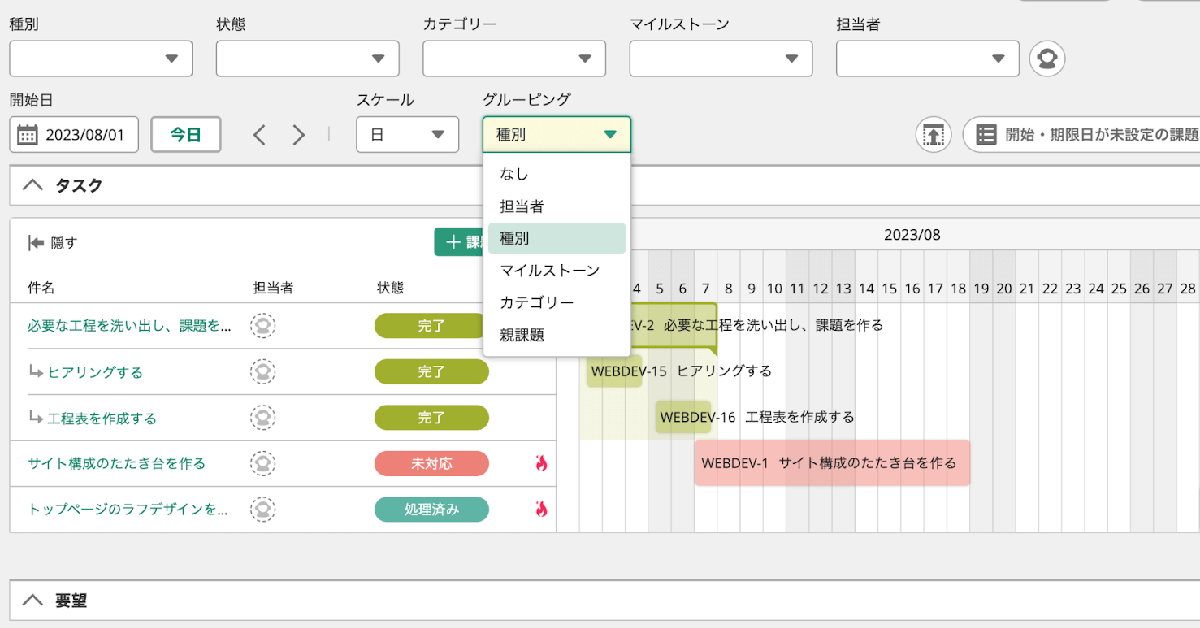Screen dimensions: 1200x628
Task: Click the 今日 button
Action: coord(185,135)
